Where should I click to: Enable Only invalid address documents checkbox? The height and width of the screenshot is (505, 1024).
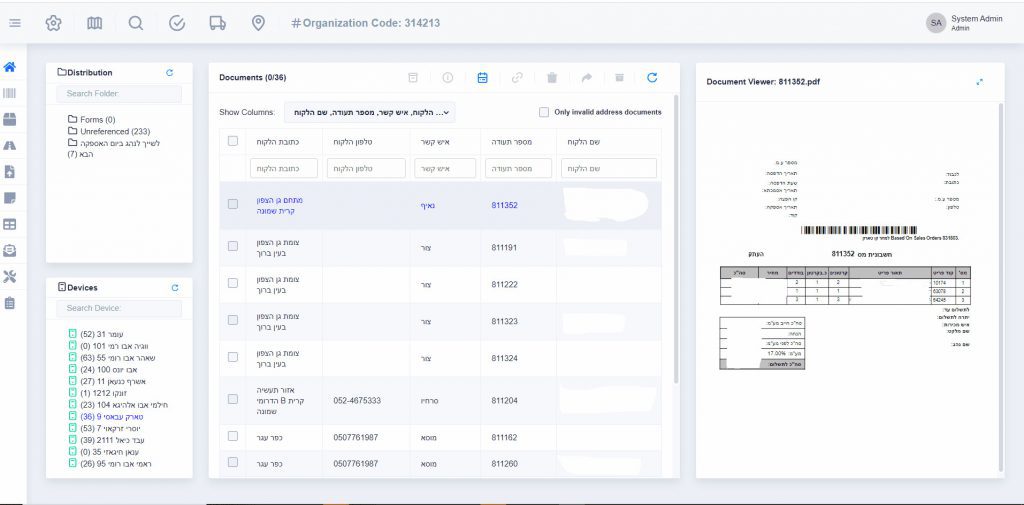coord(544,112)
